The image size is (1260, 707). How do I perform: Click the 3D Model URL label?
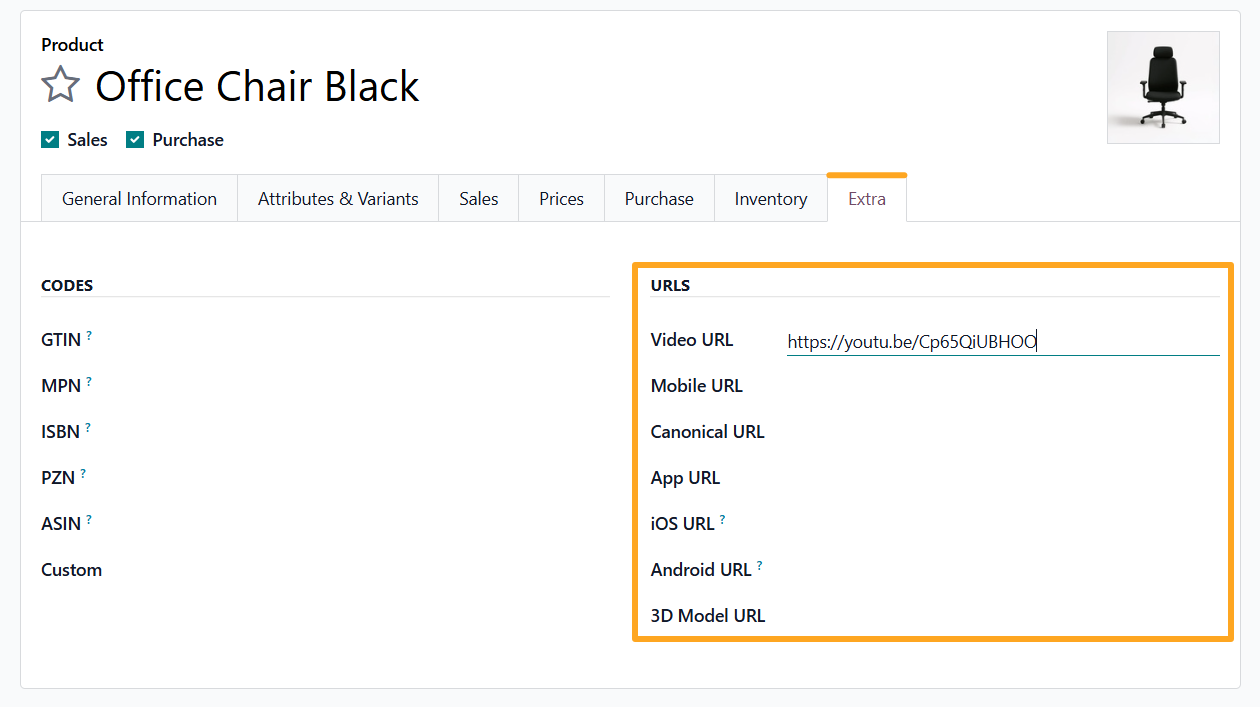pos(708,616)
